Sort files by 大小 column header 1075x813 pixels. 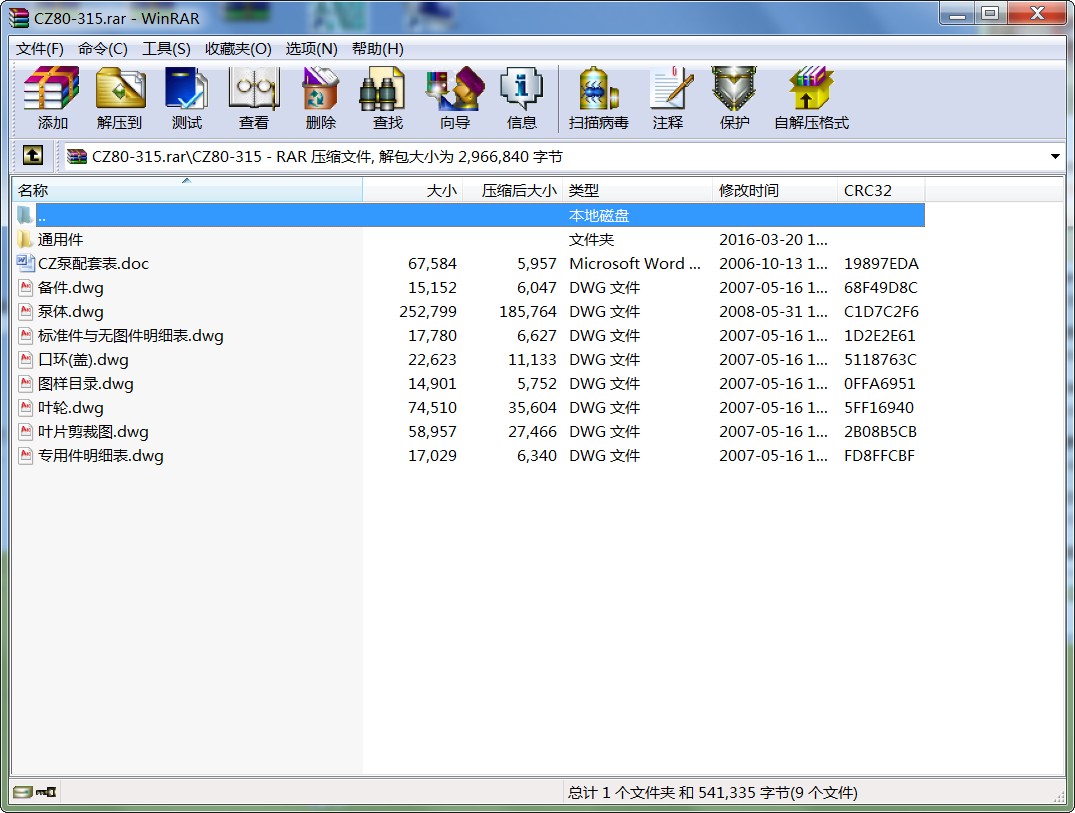tap(441, 190)
